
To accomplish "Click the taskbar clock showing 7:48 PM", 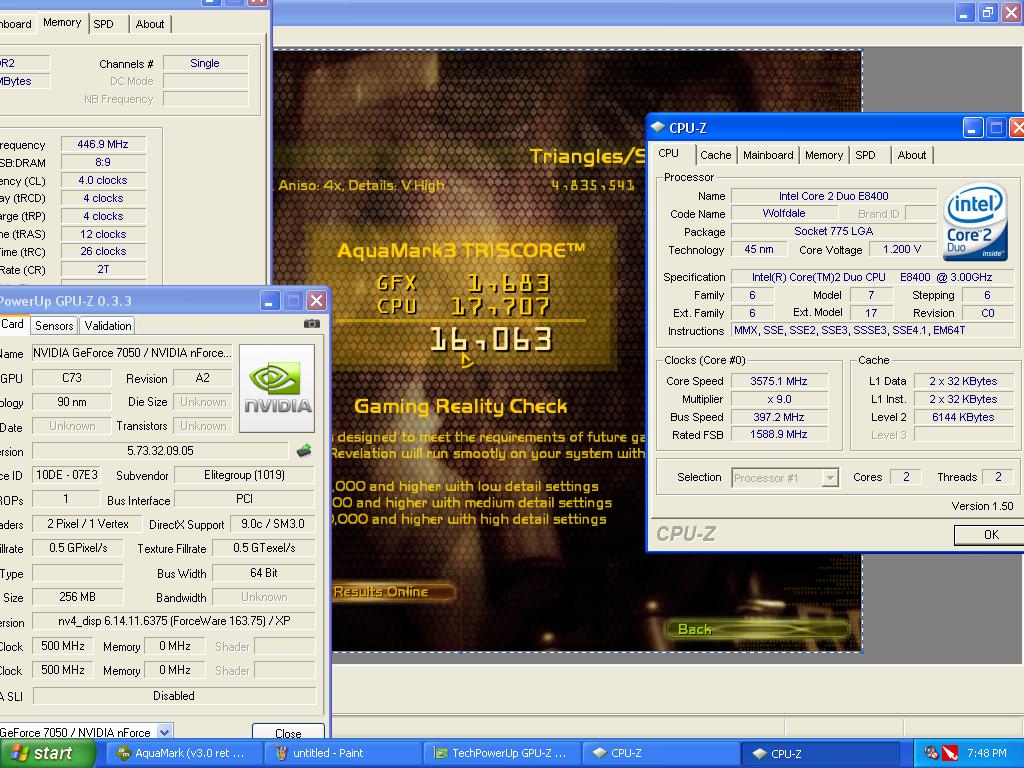I will pyautogui.click(x=987, y=753).
